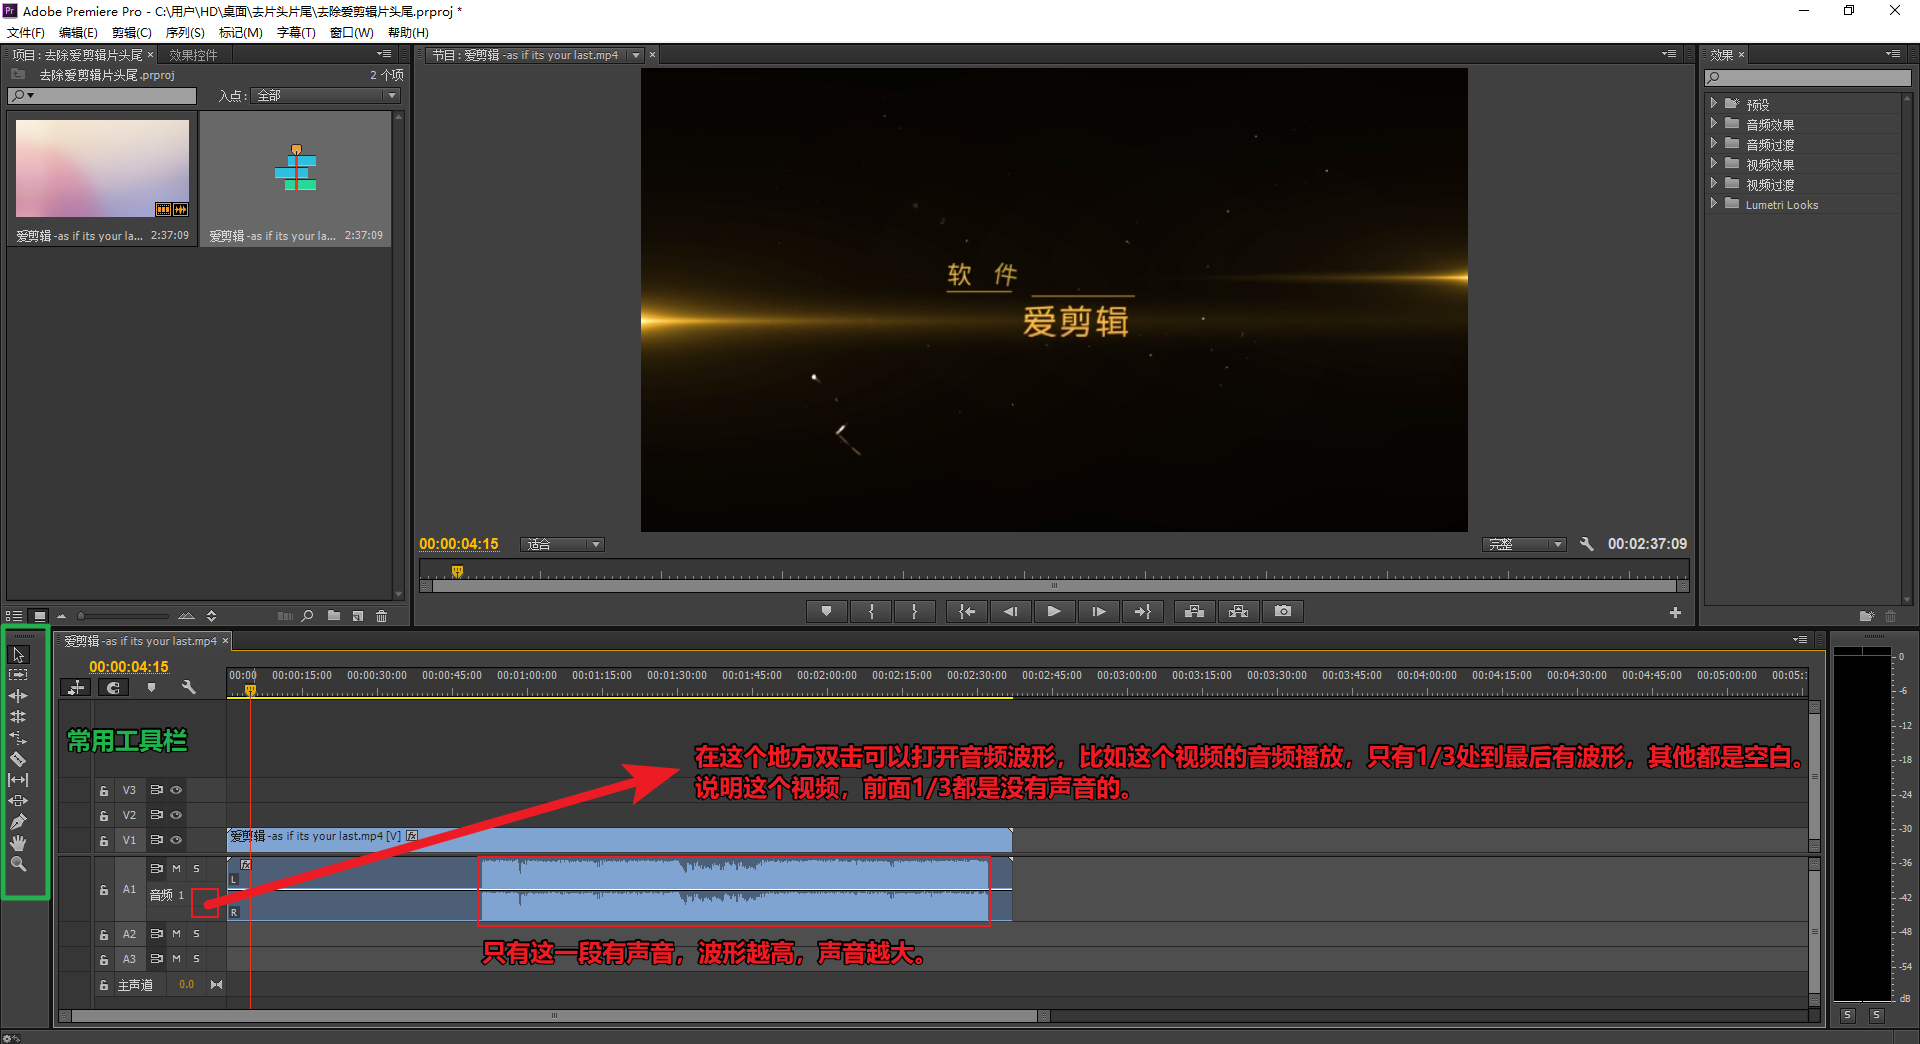Select the Track Select tool
1920x1044 pixels.
18,675
